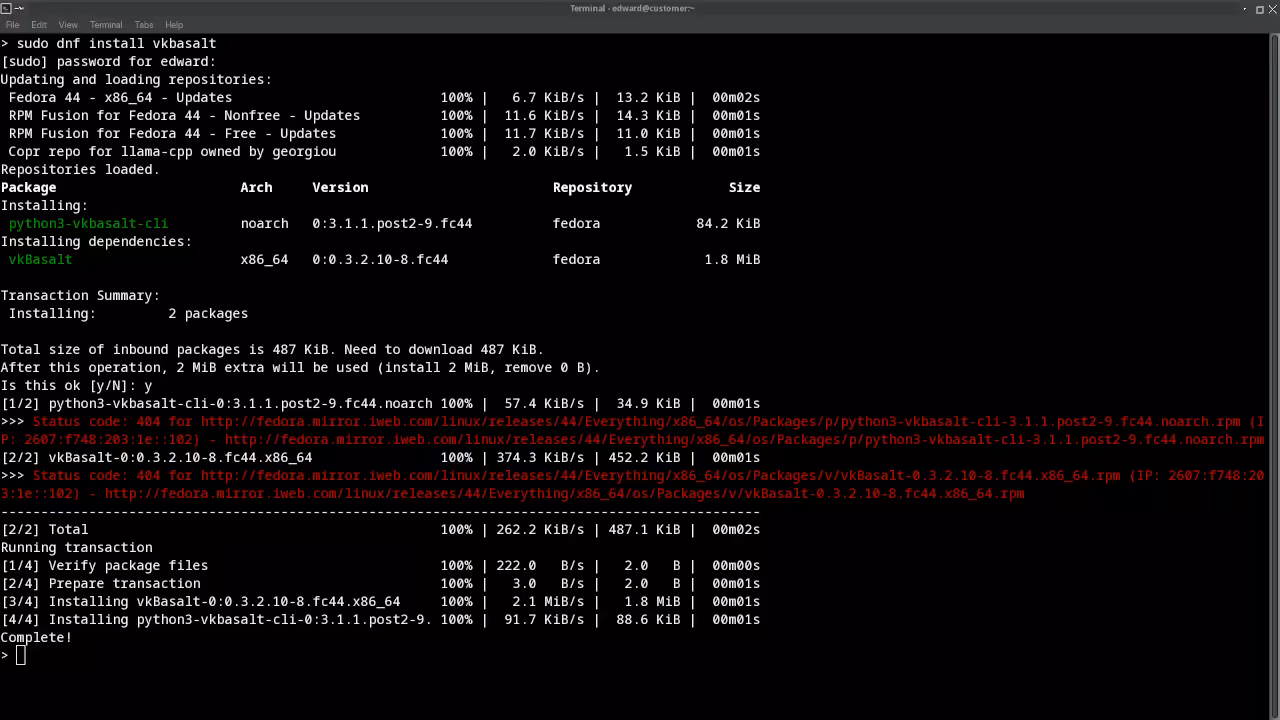Click 'Updating and loading repositories:' text
This screenshot has width=1280, height=720.
pos(136,79)
